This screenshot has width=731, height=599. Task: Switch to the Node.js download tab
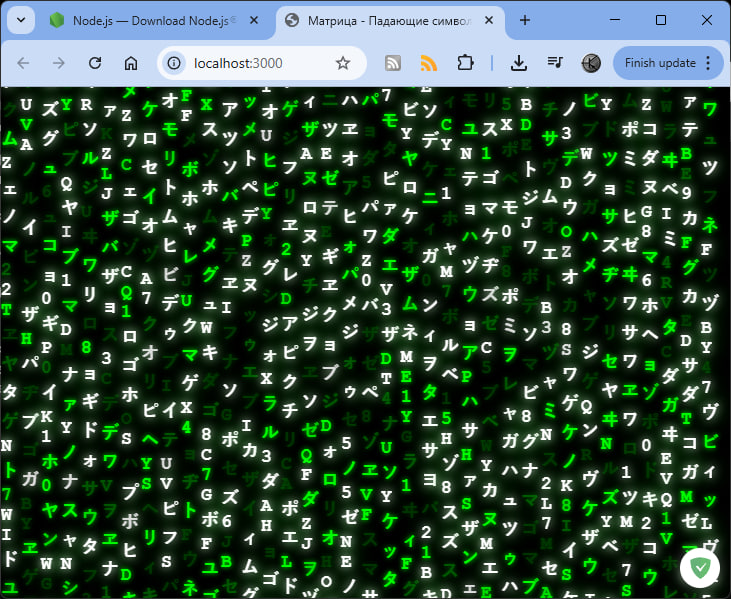coord(150,20)
